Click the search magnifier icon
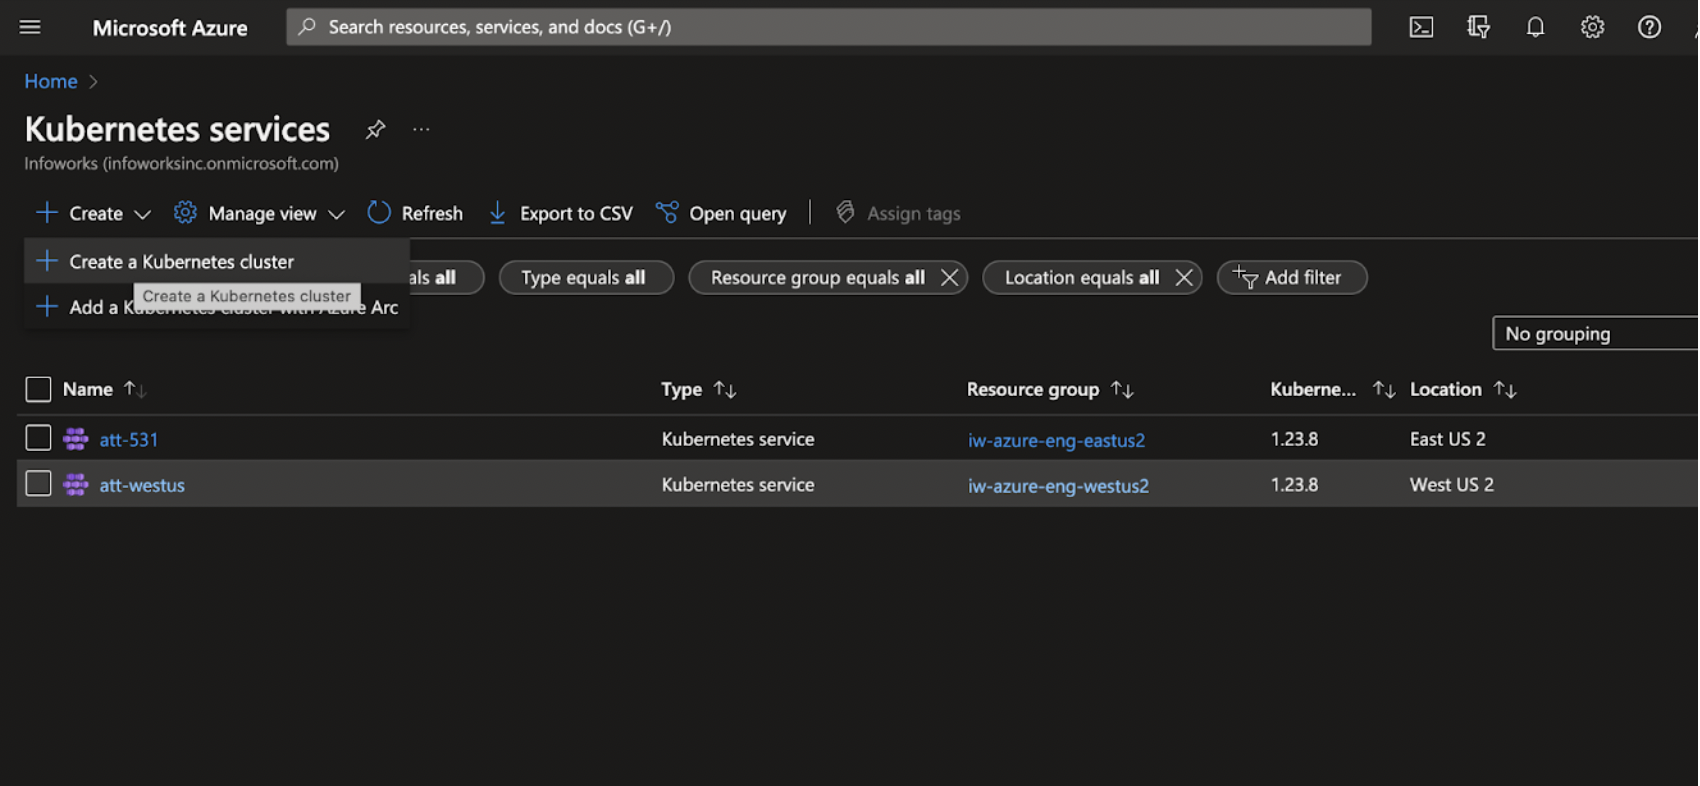The height and width of the screenshot is (786, 1700). 307,27
